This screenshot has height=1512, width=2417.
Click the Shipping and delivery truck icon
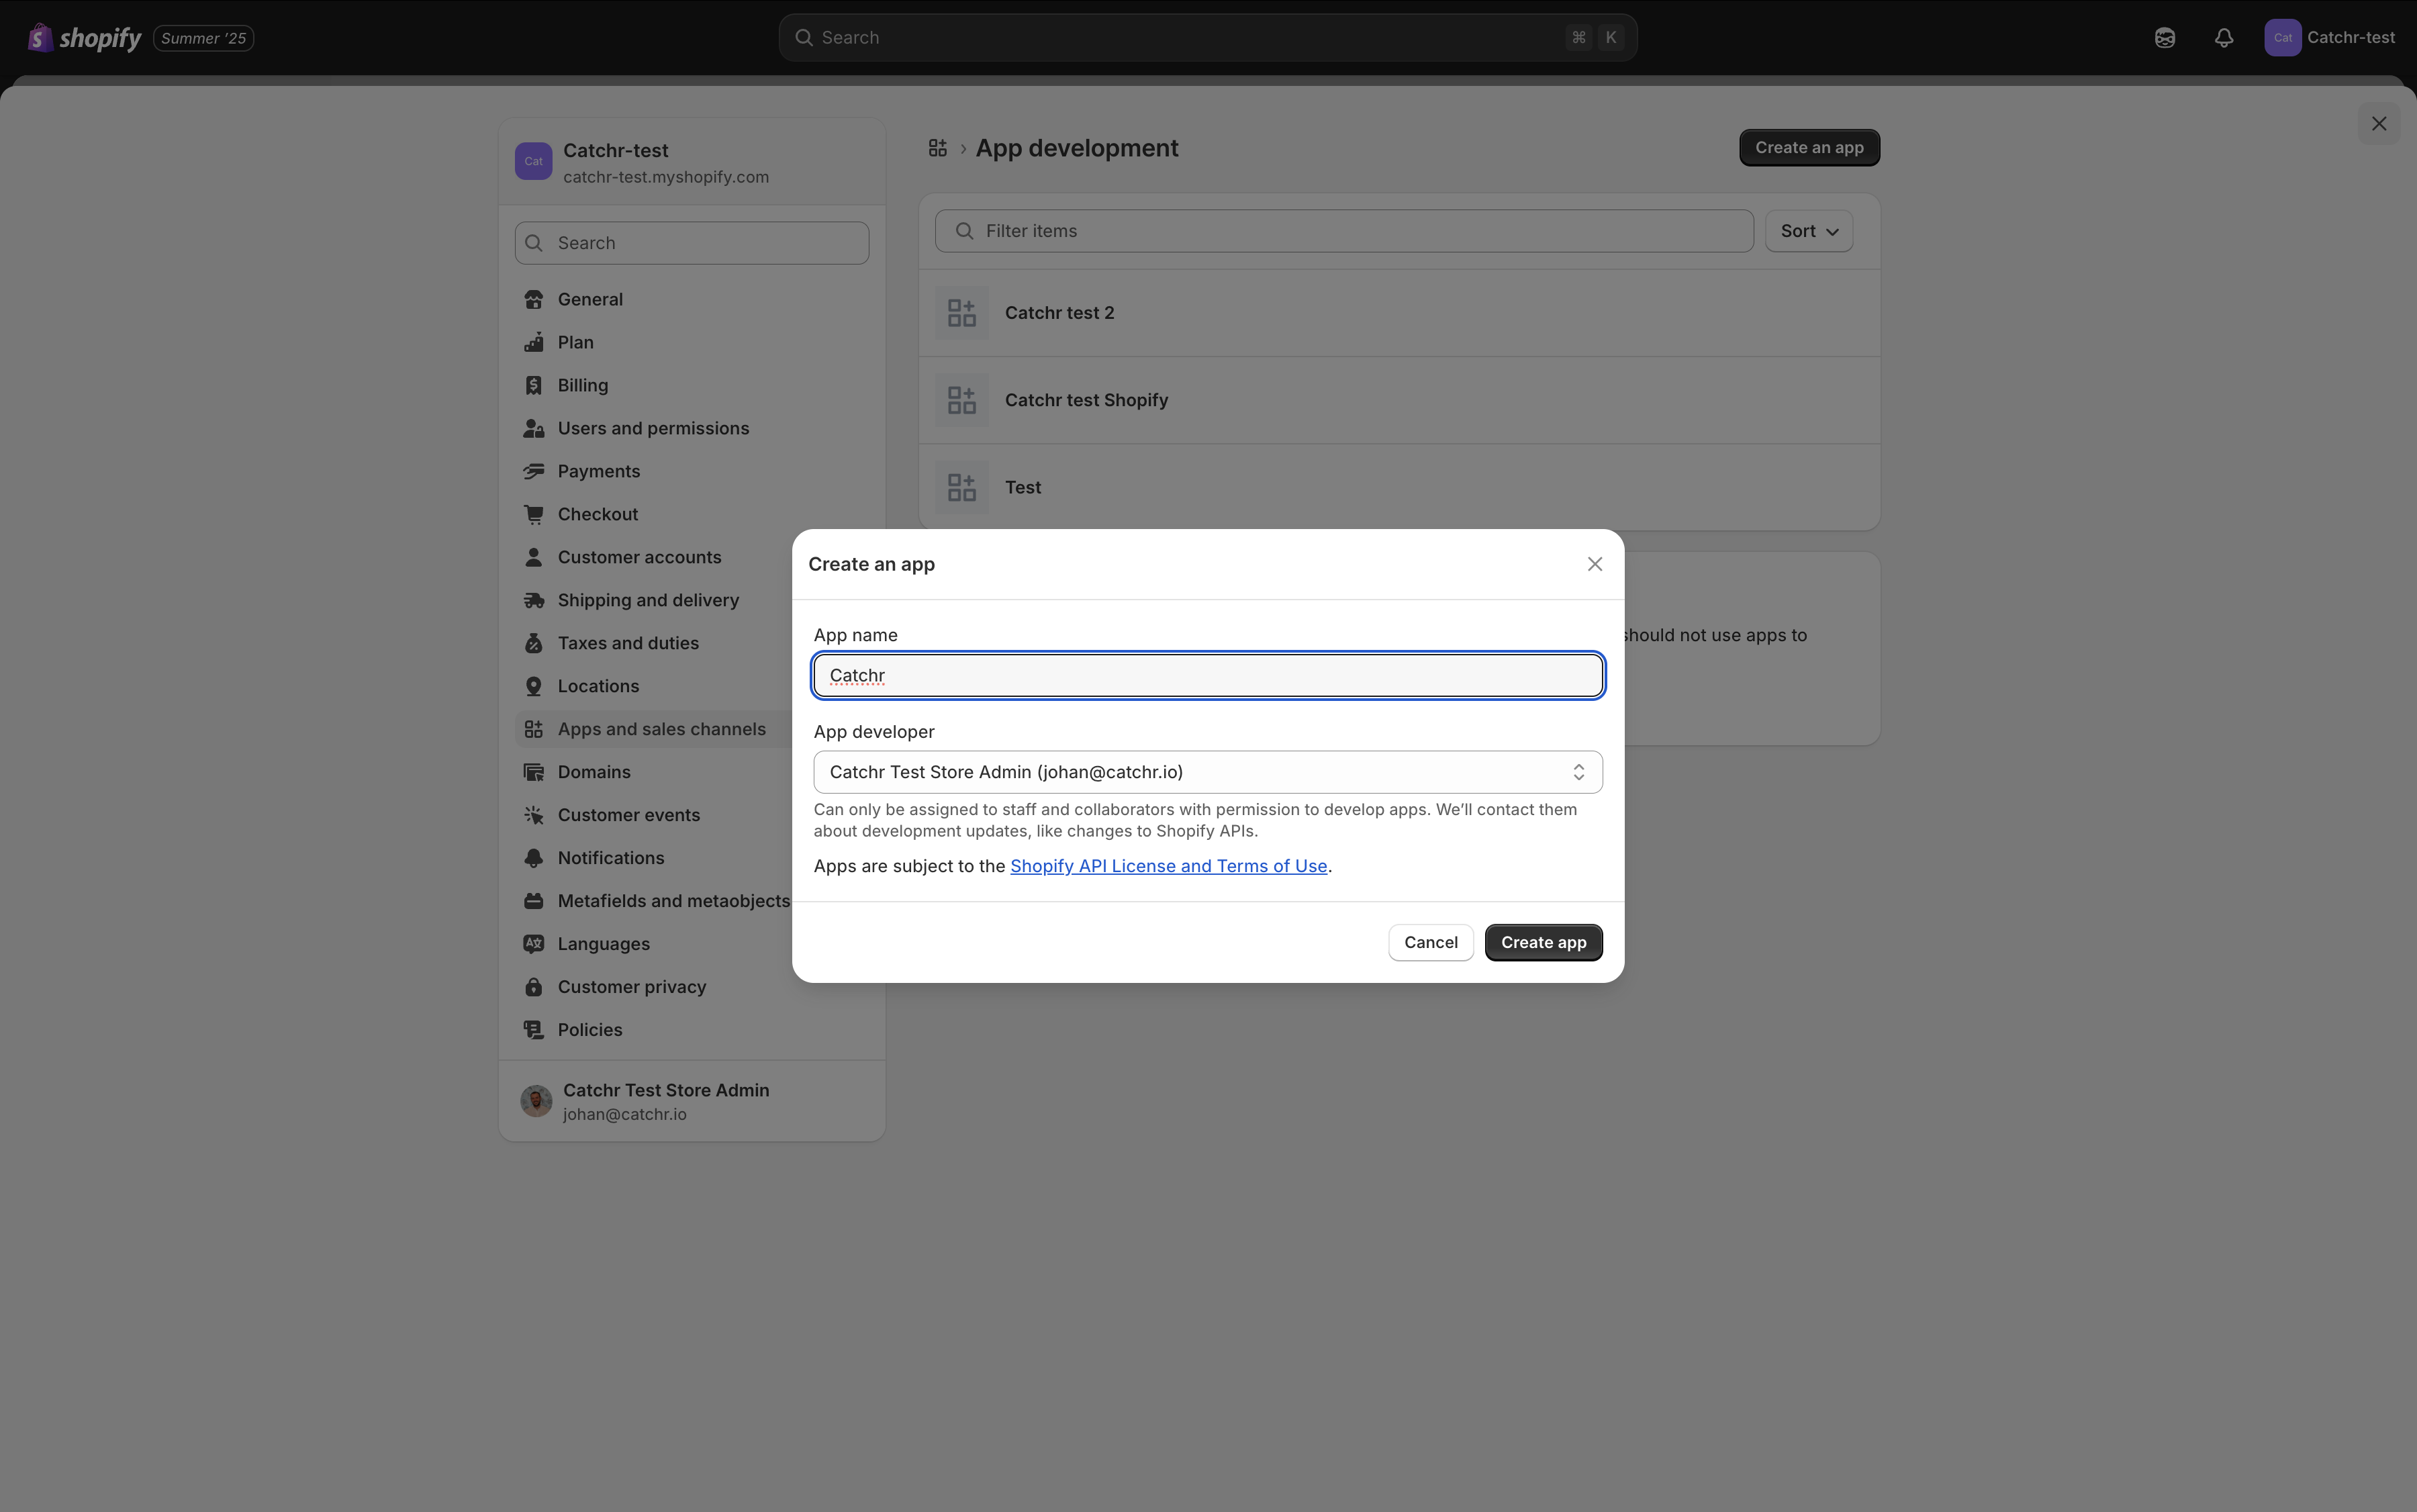pos(534,601)
